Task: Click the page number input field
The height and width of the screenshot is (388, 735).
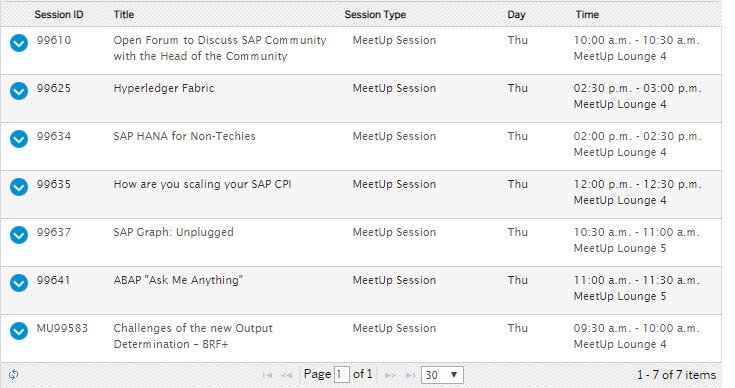Action: 341,375
